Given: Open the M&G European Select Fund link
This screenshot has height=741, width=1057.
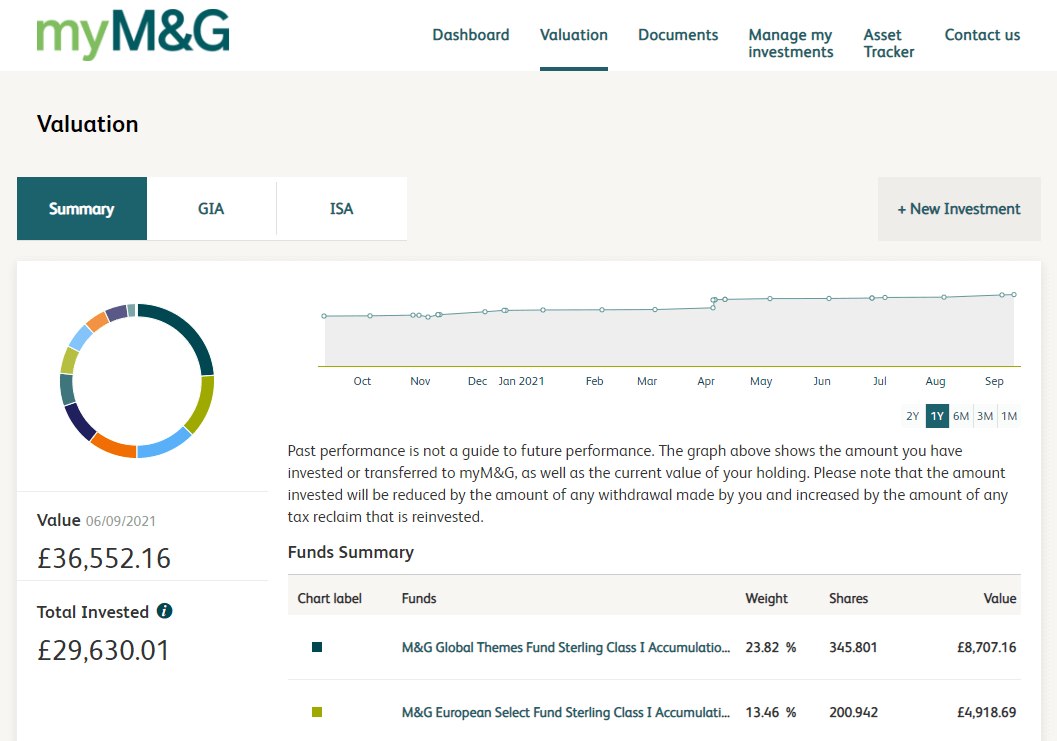Looking at the screenshot, I should [566, 712].
